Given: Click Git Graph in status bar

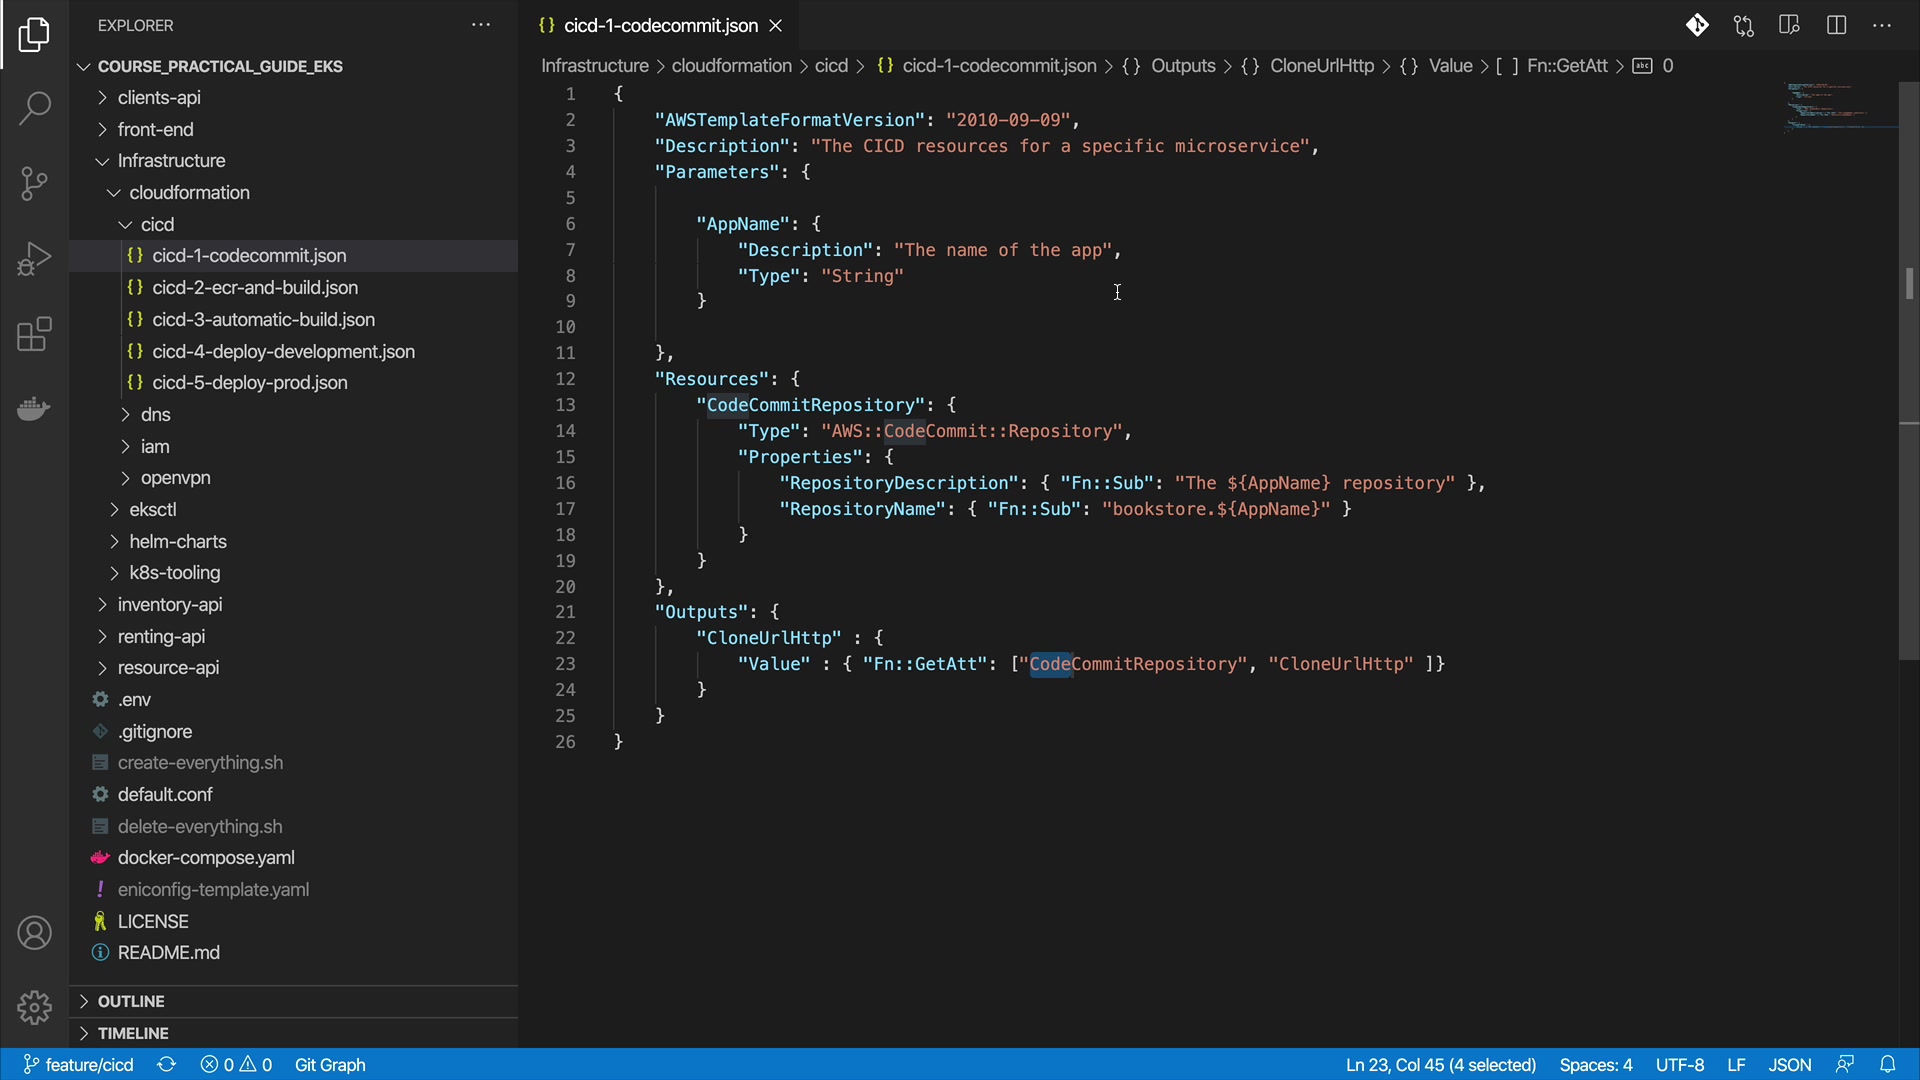Looking at the screenshot, I should [330, 1064].
